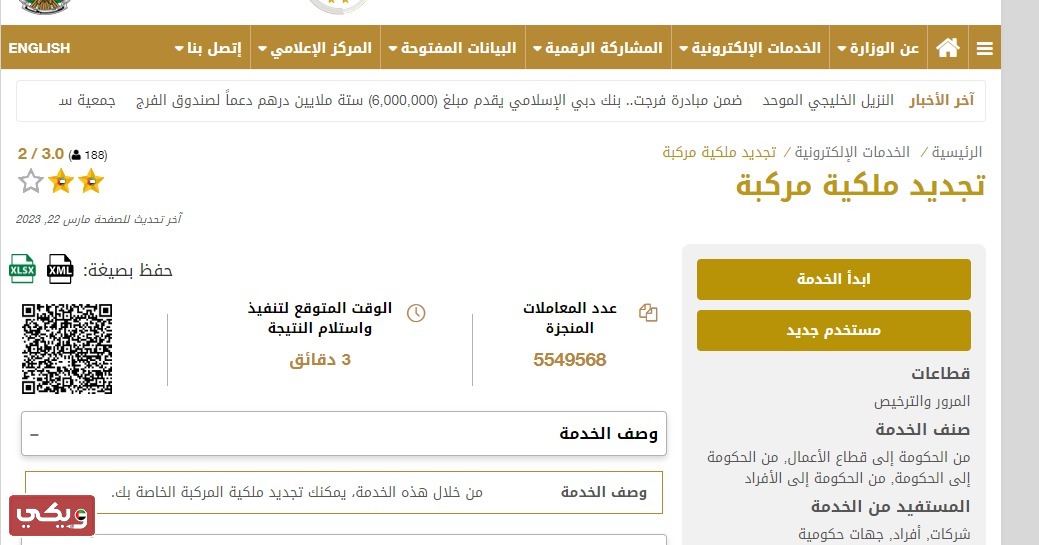Click the مستخدم جديد button
The height and width of the screenshot is (545, 1039).
coord(834,330)
